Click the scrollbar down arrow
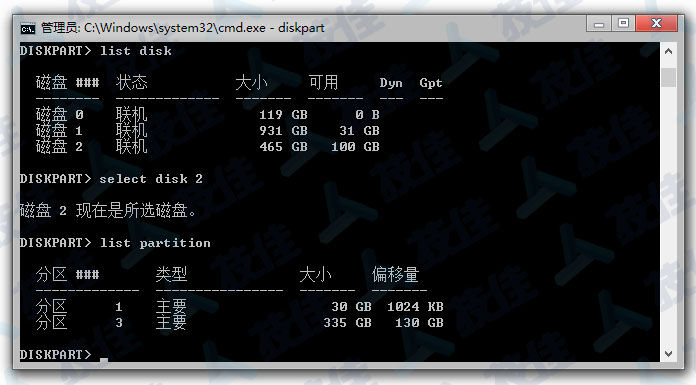Image resolution: width=696 pixels, height=385 pixels. click(x=668, y=353)
